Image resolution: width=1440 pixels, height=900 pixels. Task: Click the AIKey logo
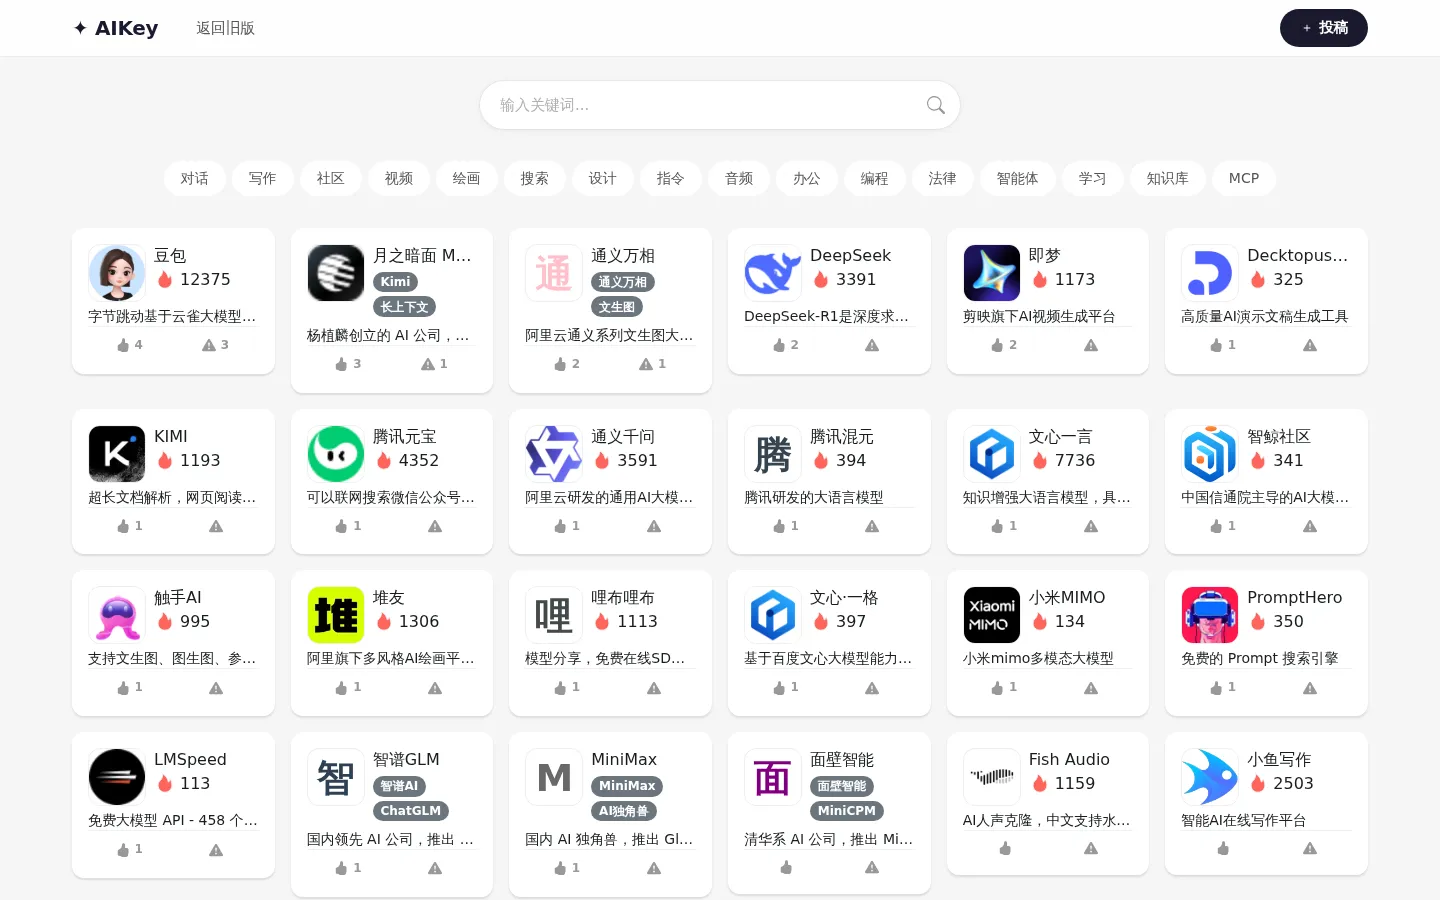[116, 28]
